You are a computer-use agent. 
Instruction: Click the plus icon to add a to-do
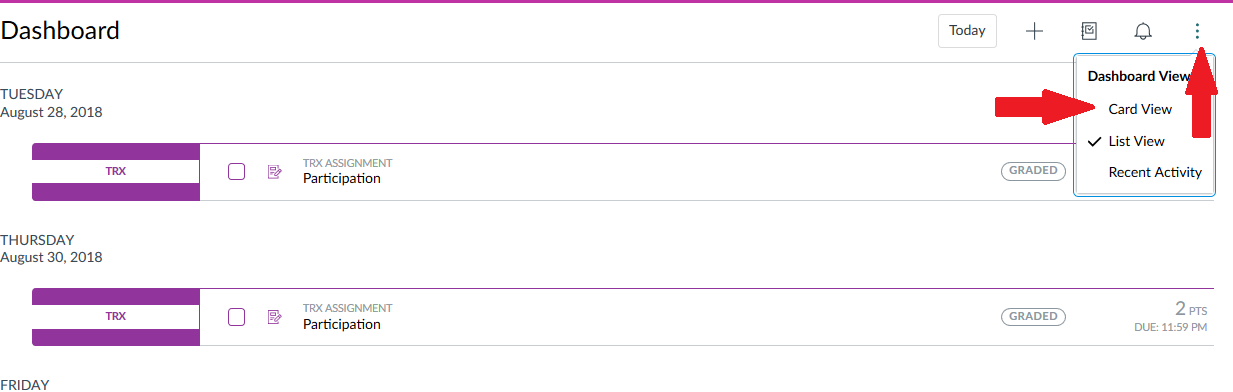point(1035,31)
